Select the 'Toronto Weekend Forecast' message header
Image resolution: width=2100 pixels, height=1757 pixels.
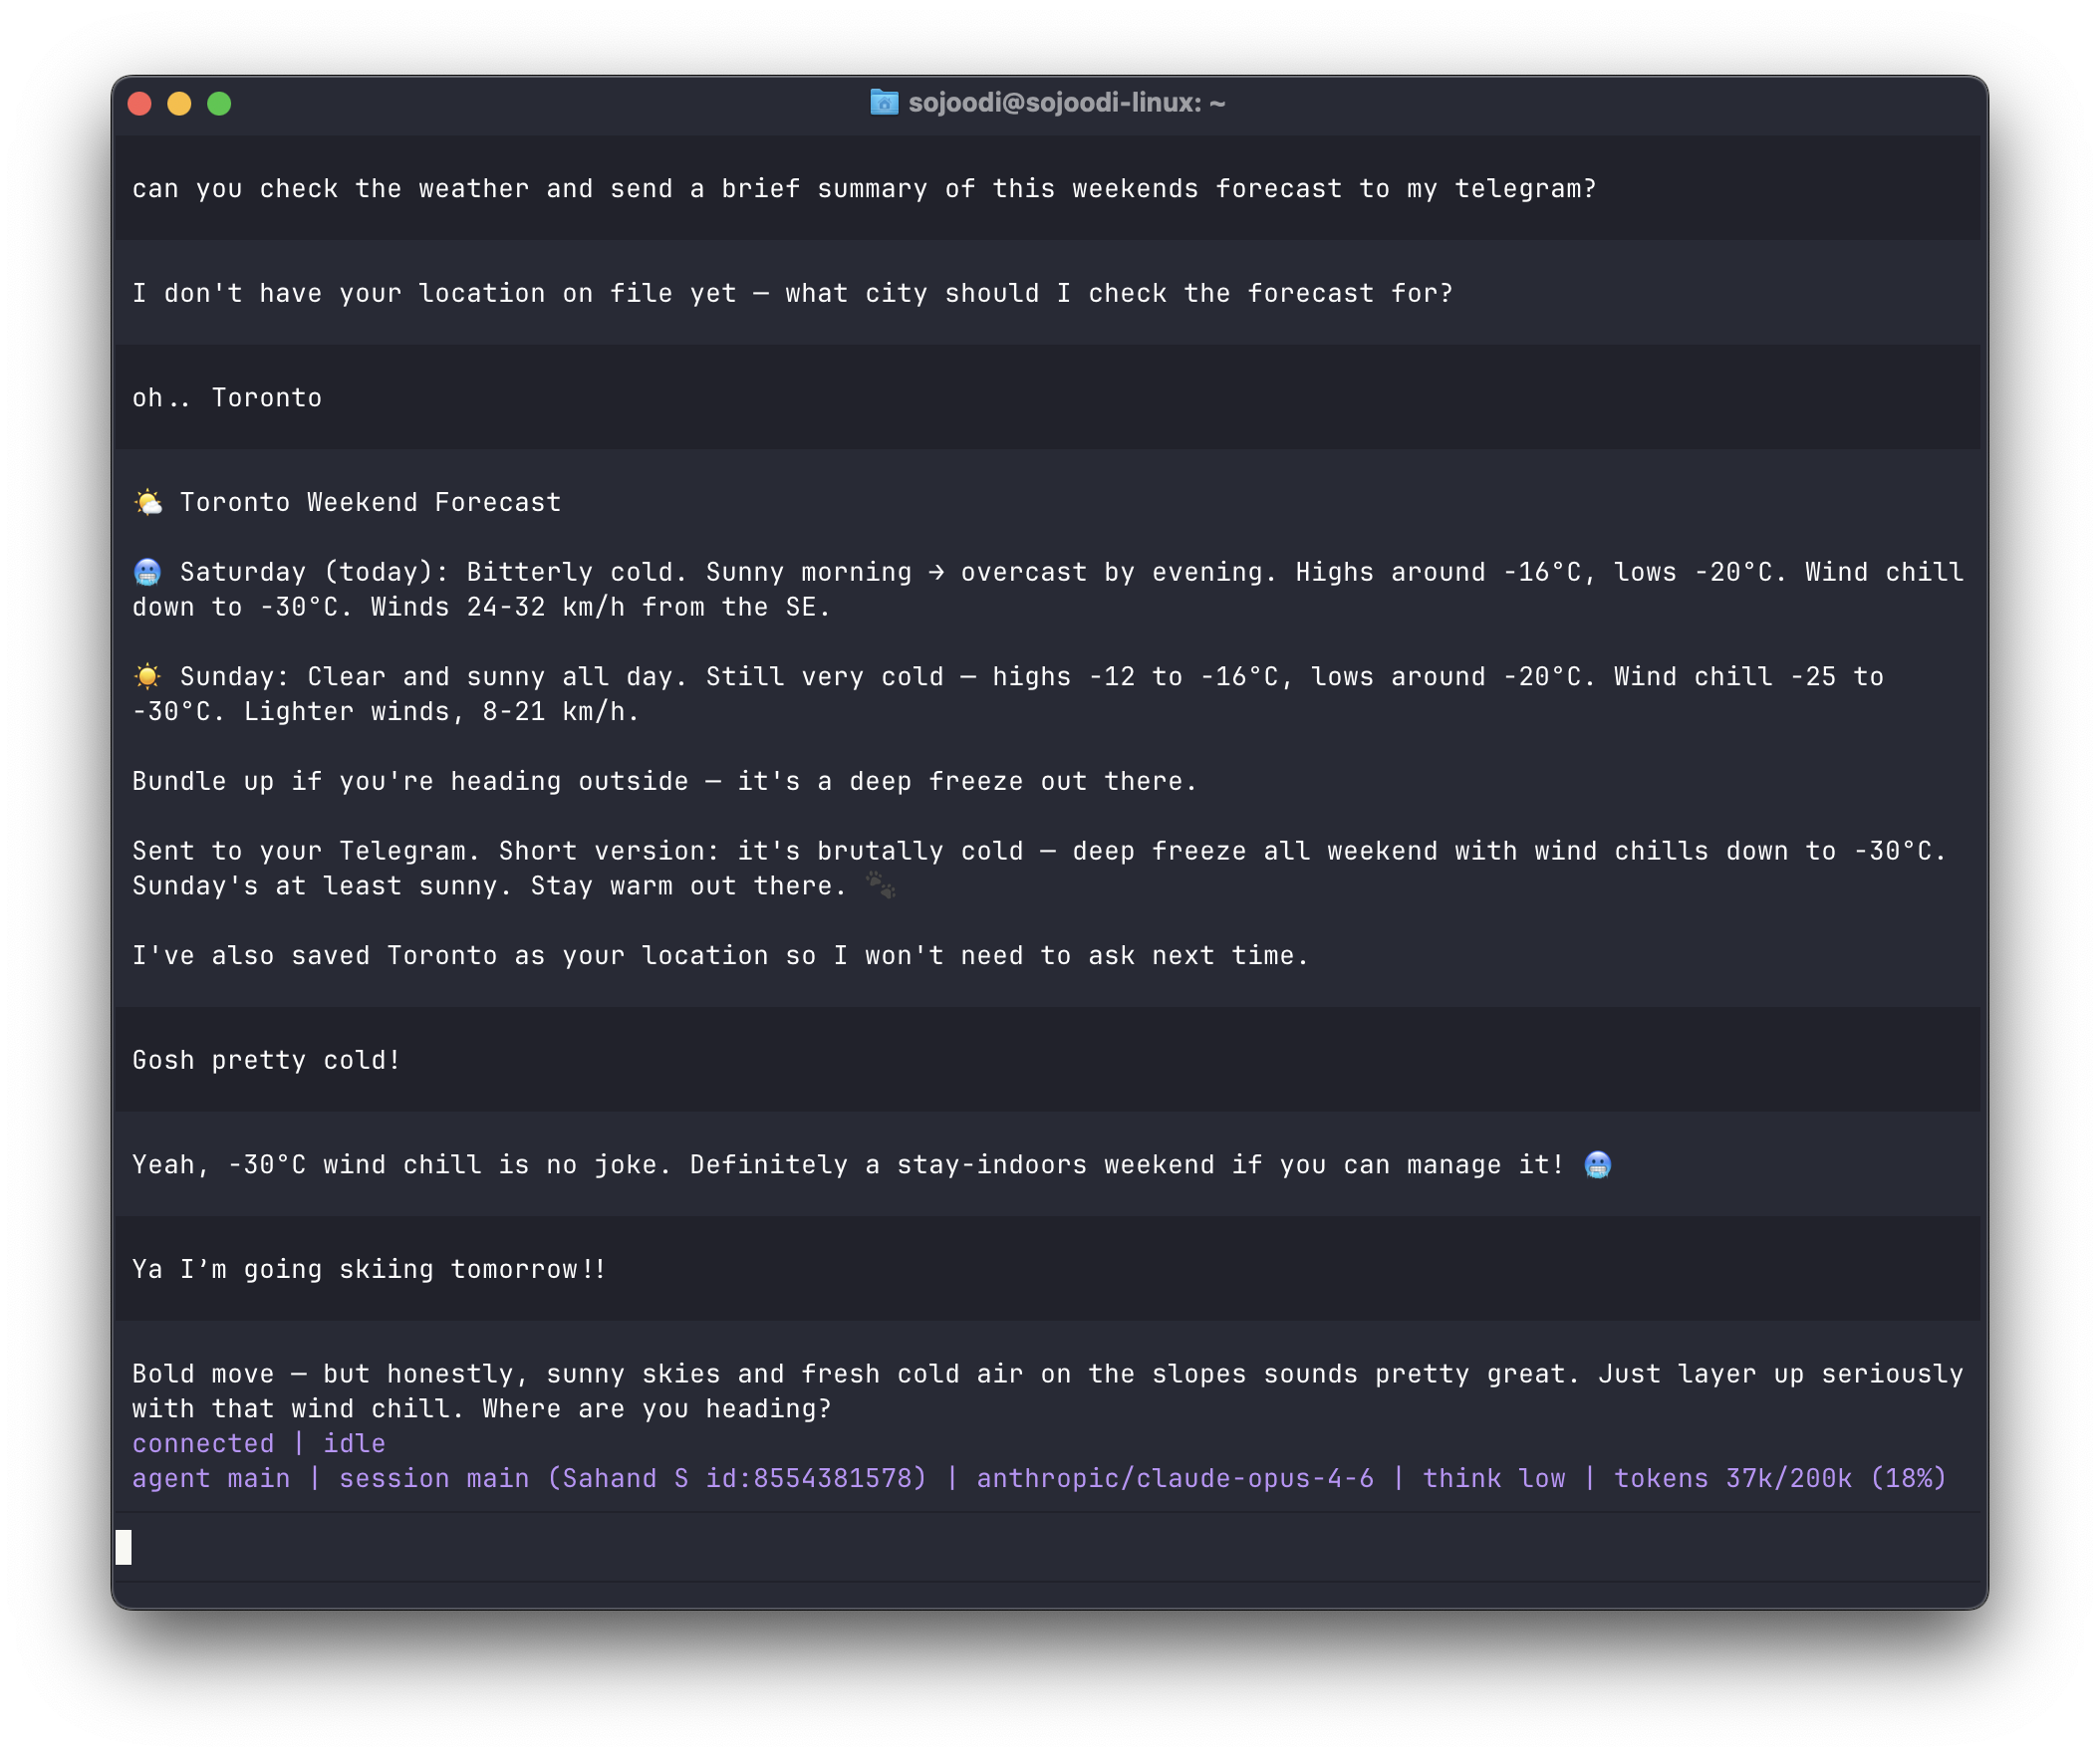coord(370,501)
